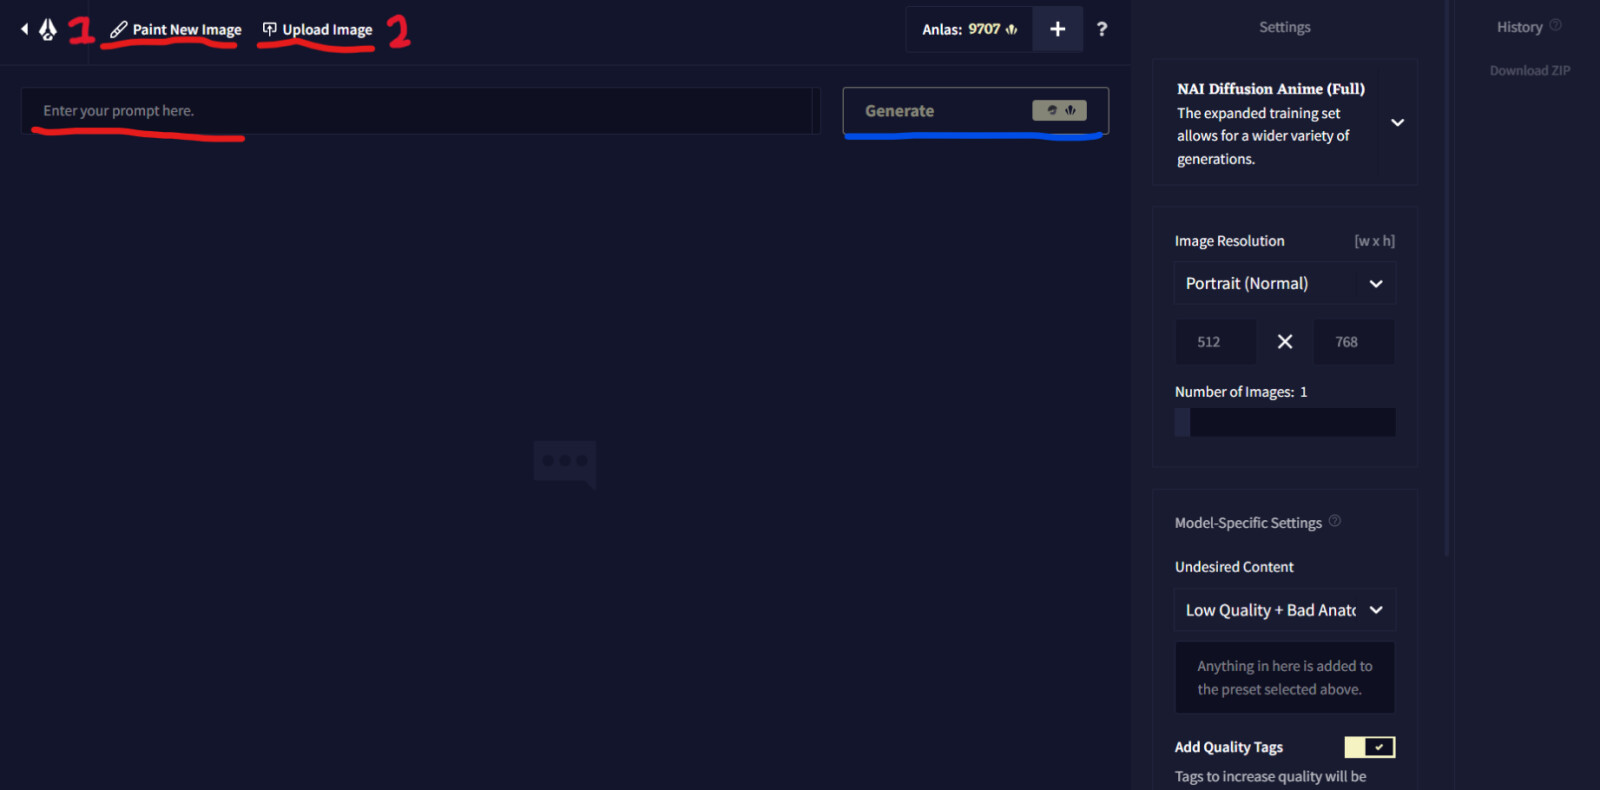Switch to the Settings tab
The height and width of the screenshot is (790, 1600).
(x=1284, y=27)
